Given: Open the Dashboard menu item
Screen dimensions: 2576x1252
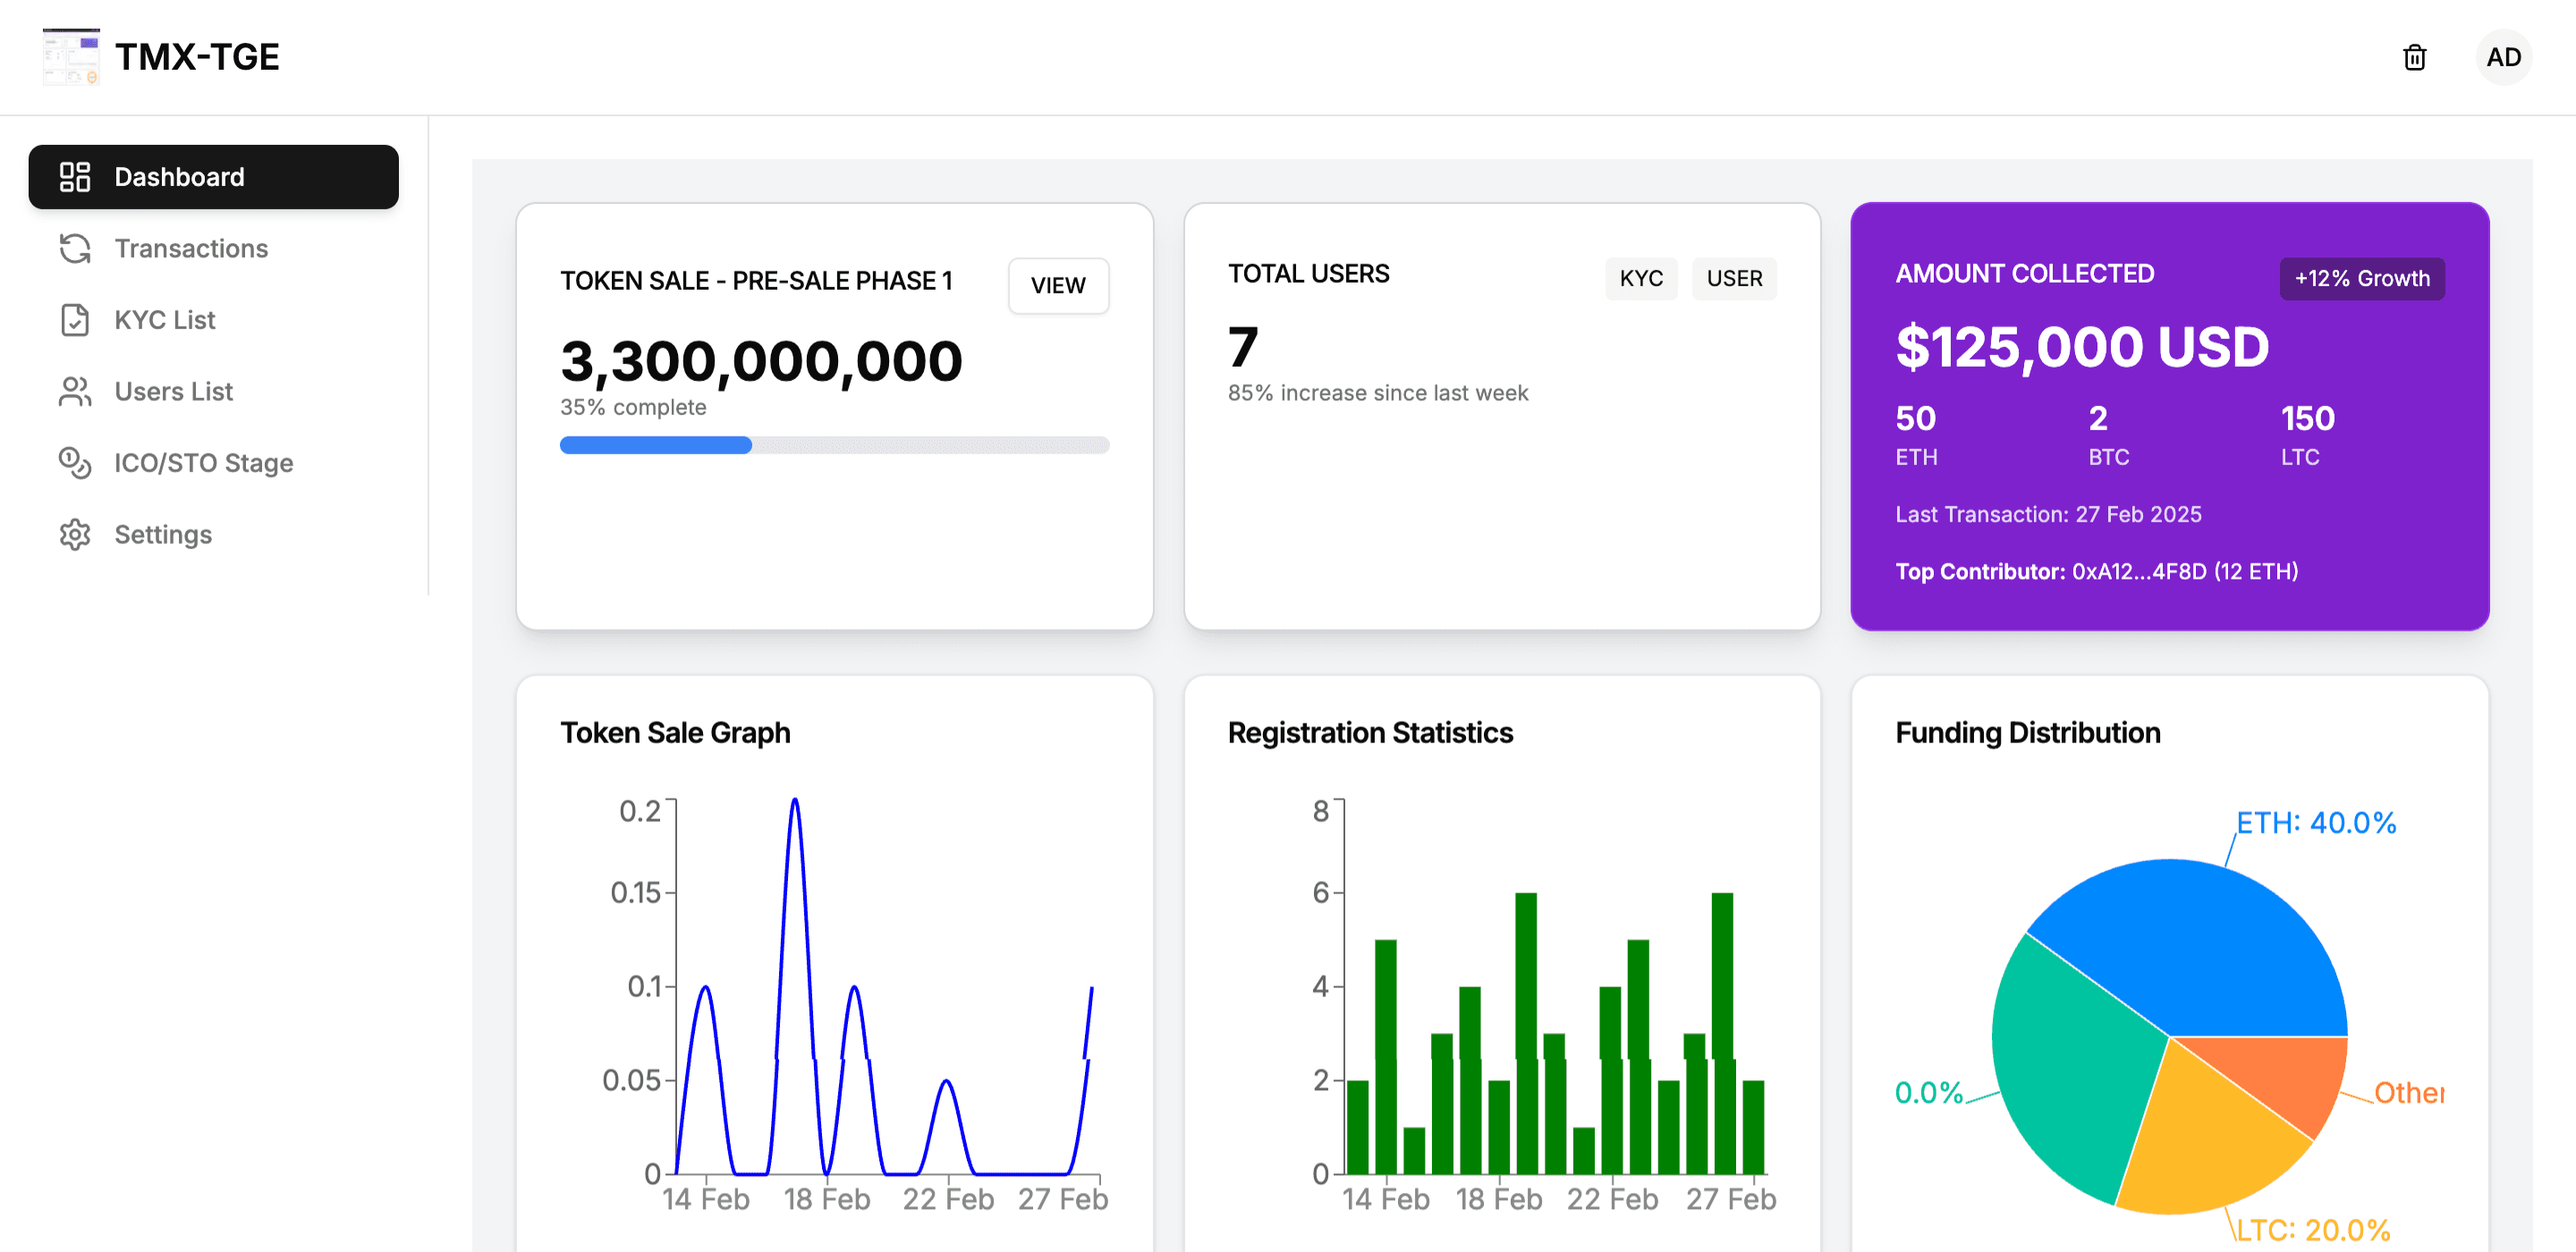Looking at the screenshot, I should tap(213, 177).
